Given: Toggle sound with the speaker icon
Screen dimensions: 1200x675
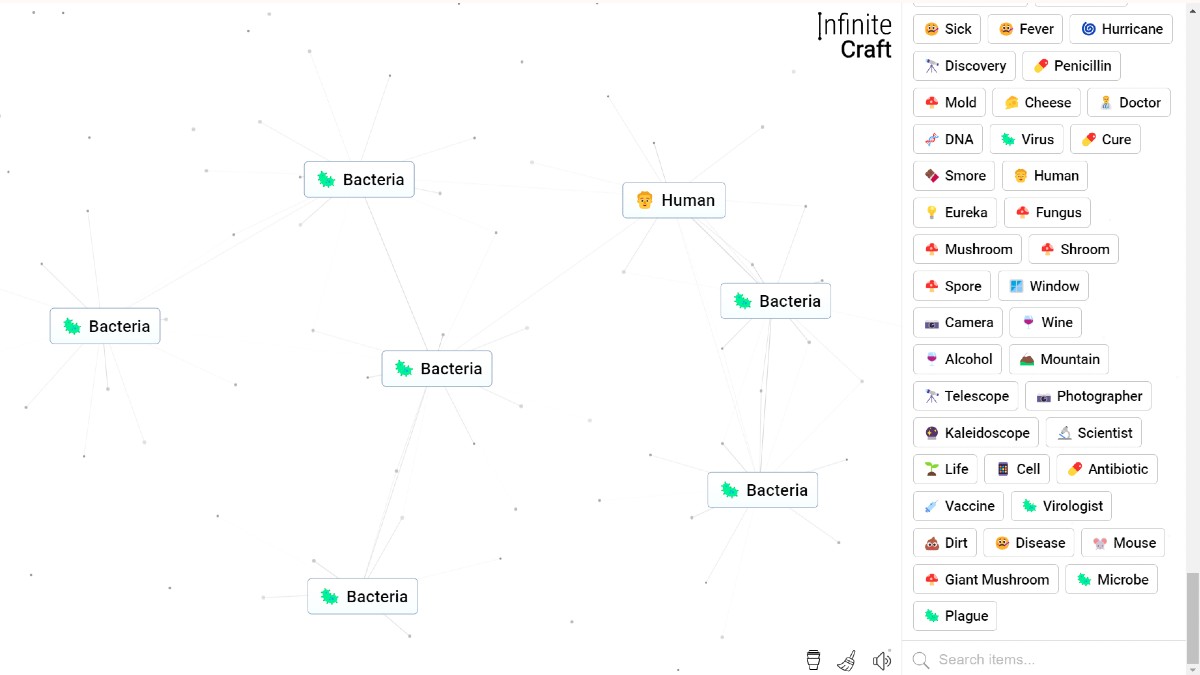Looking at the screenshot, I should coord(881,660).
